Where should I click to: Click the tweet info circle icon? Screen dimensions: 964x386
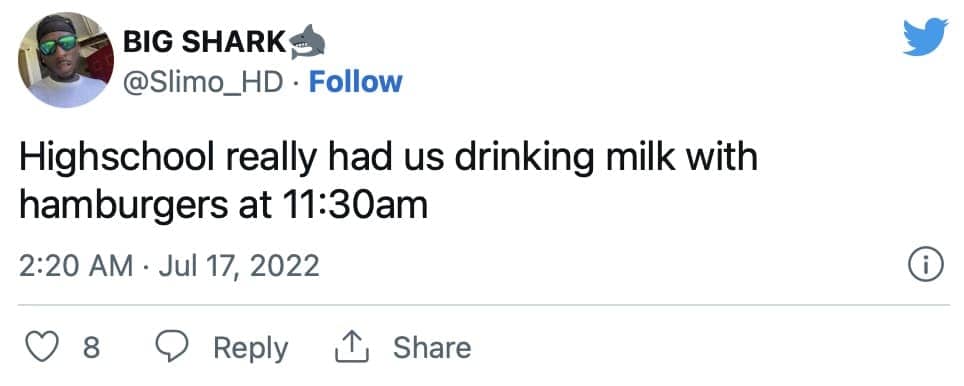click(925, 266)
